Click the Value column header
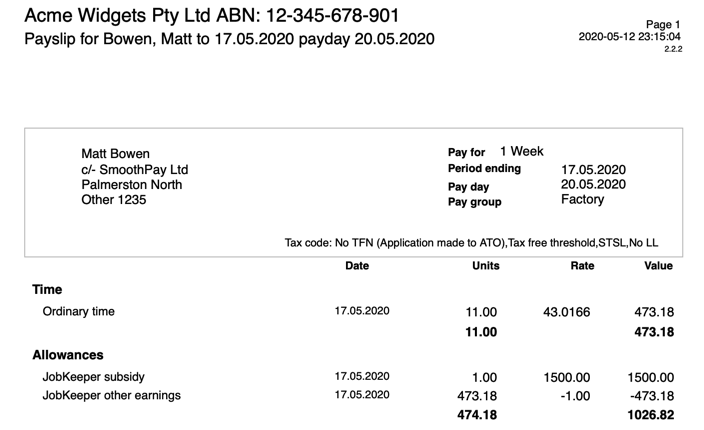The height and width of the screenshot is (430, 704). (x=659, y=266)
